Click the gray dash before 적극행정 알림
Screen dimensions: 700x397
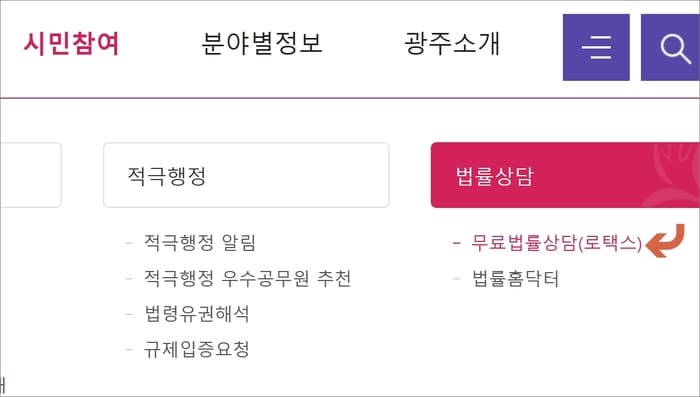click(129, 243)
